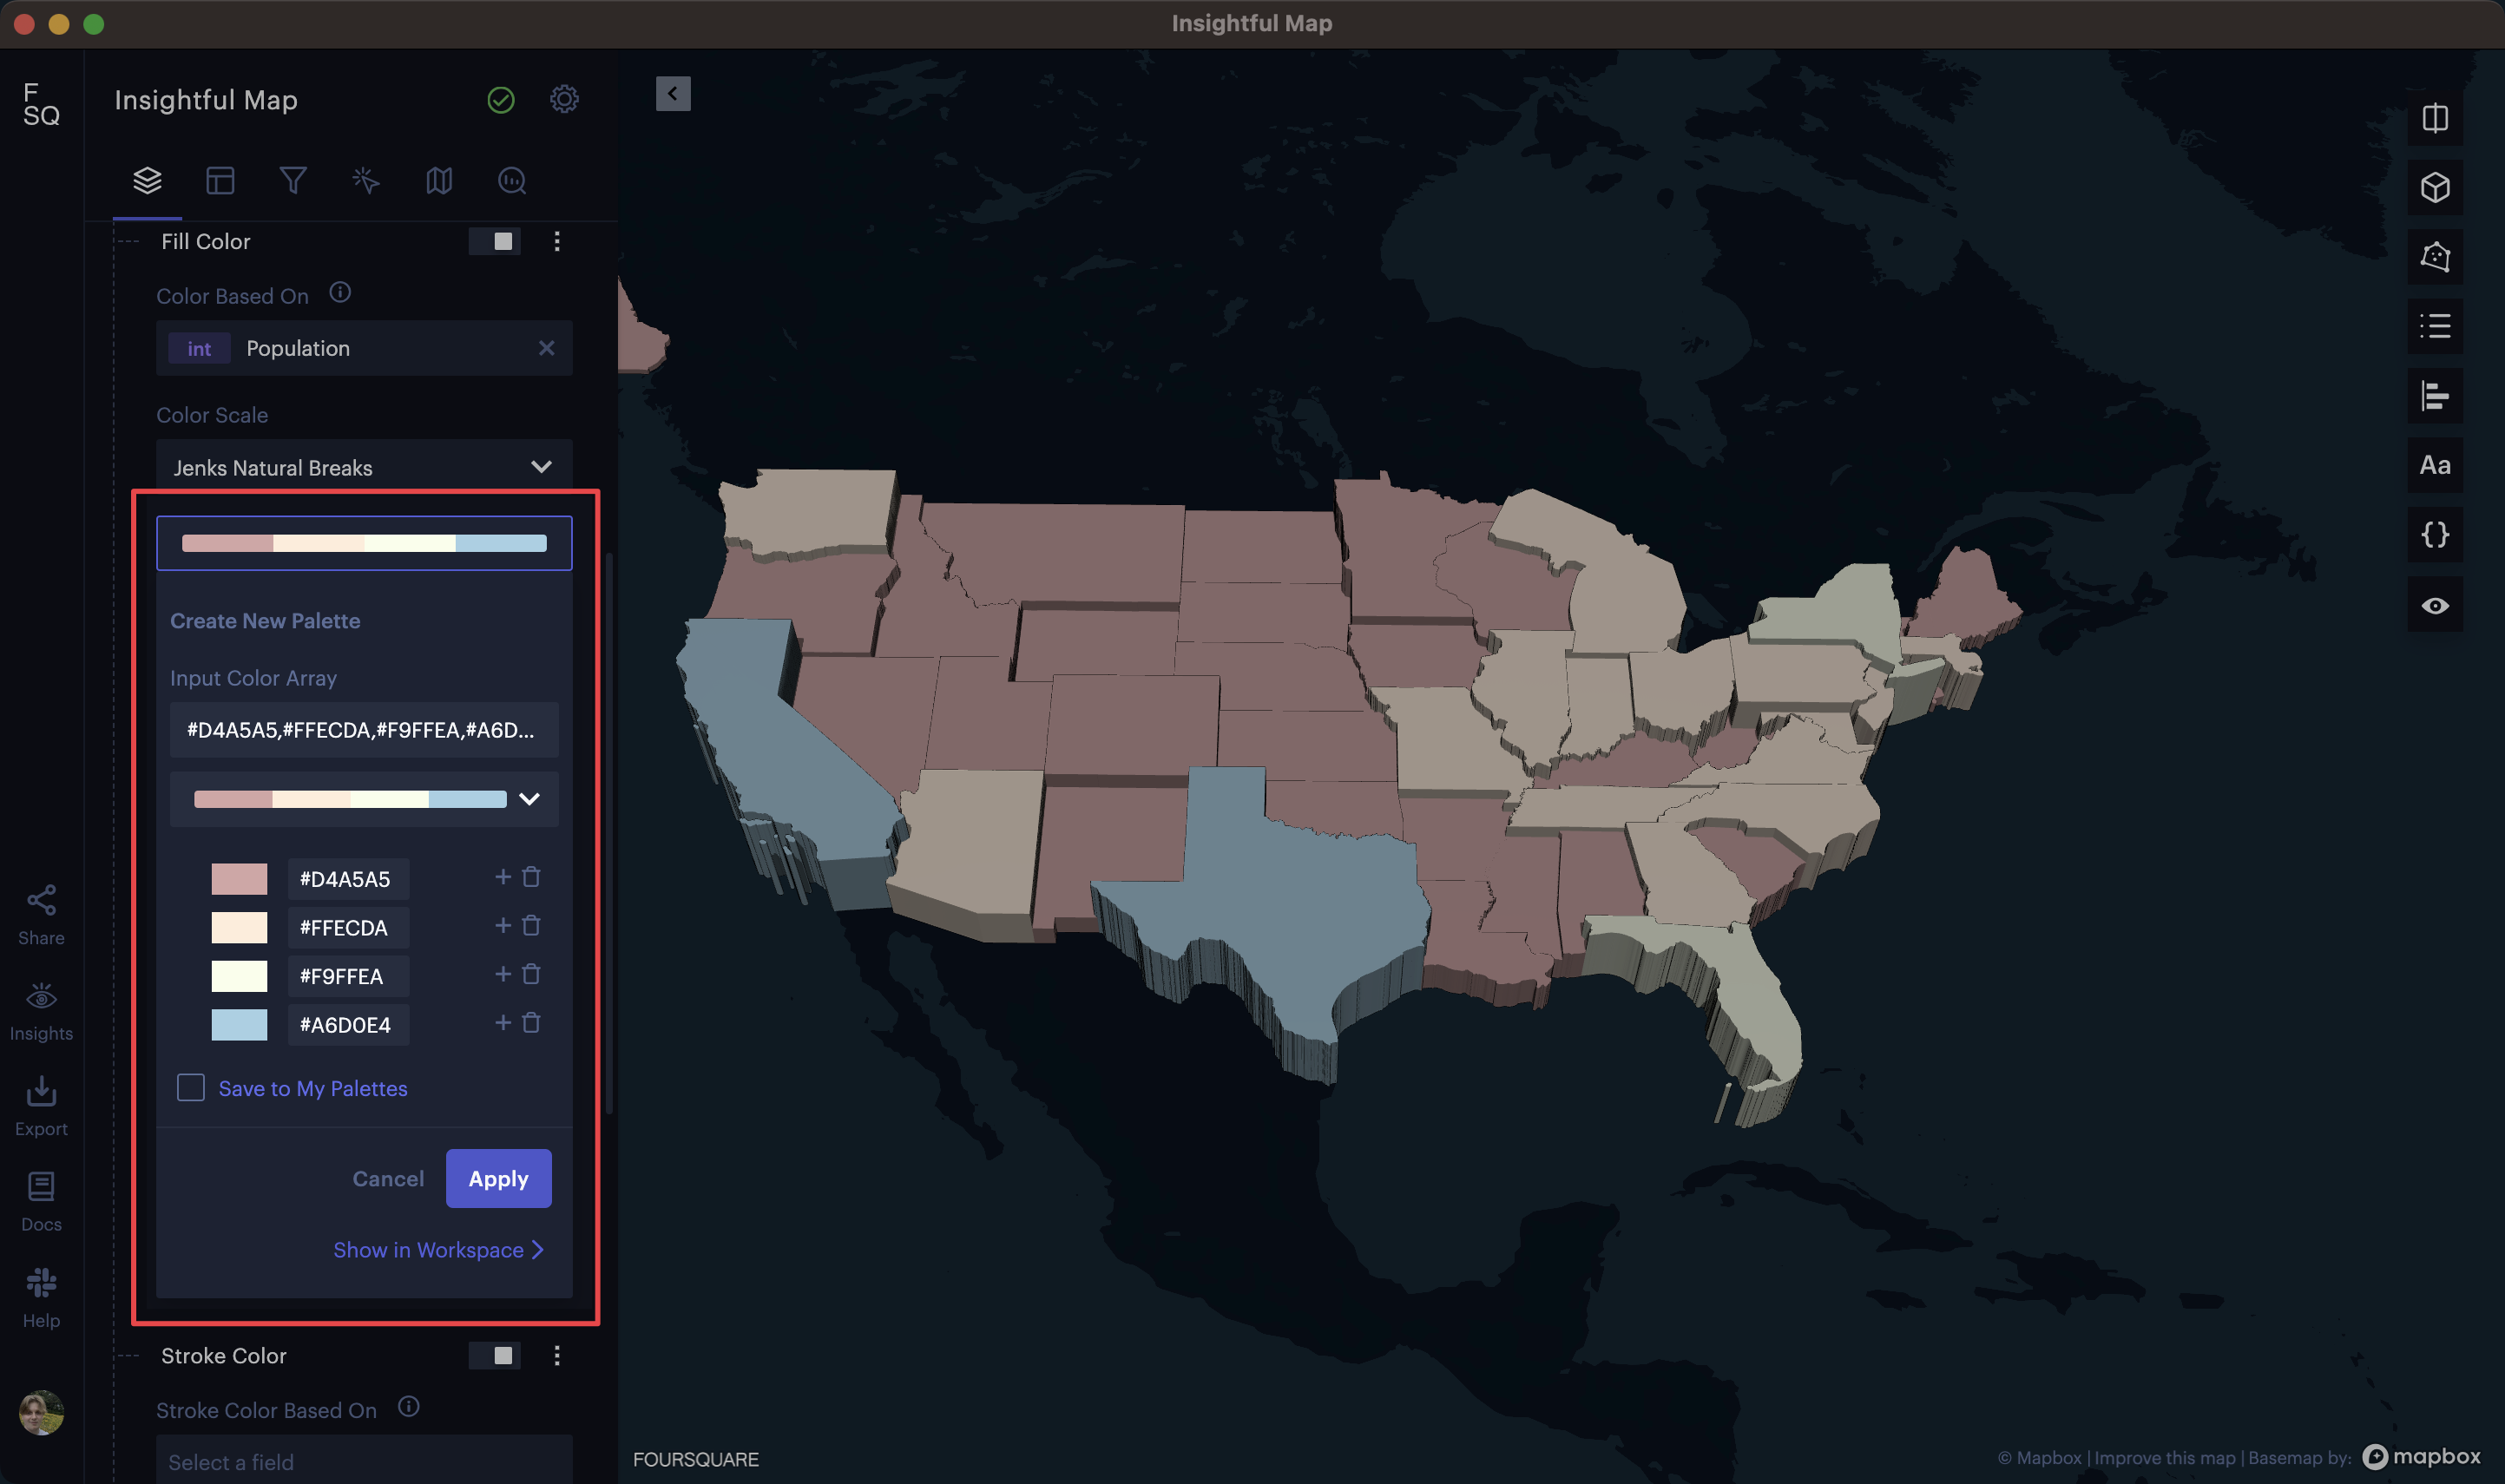Show the map legend list icon
Screen dimensions: 2505x1484
pos(2434,326)
